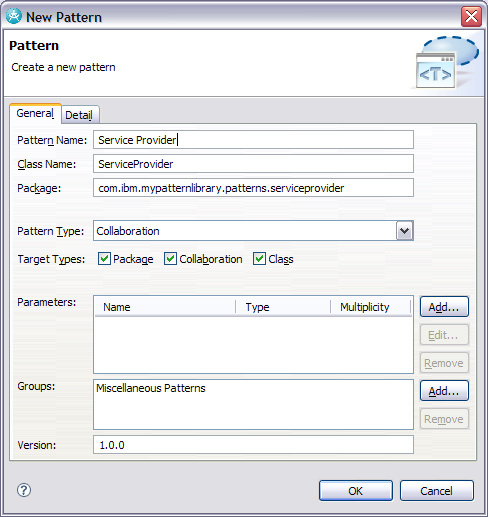The image size is (488, 517).
Task: Add a new parameter with Add button
Action: pyautogui.click(x=444, y=307)
